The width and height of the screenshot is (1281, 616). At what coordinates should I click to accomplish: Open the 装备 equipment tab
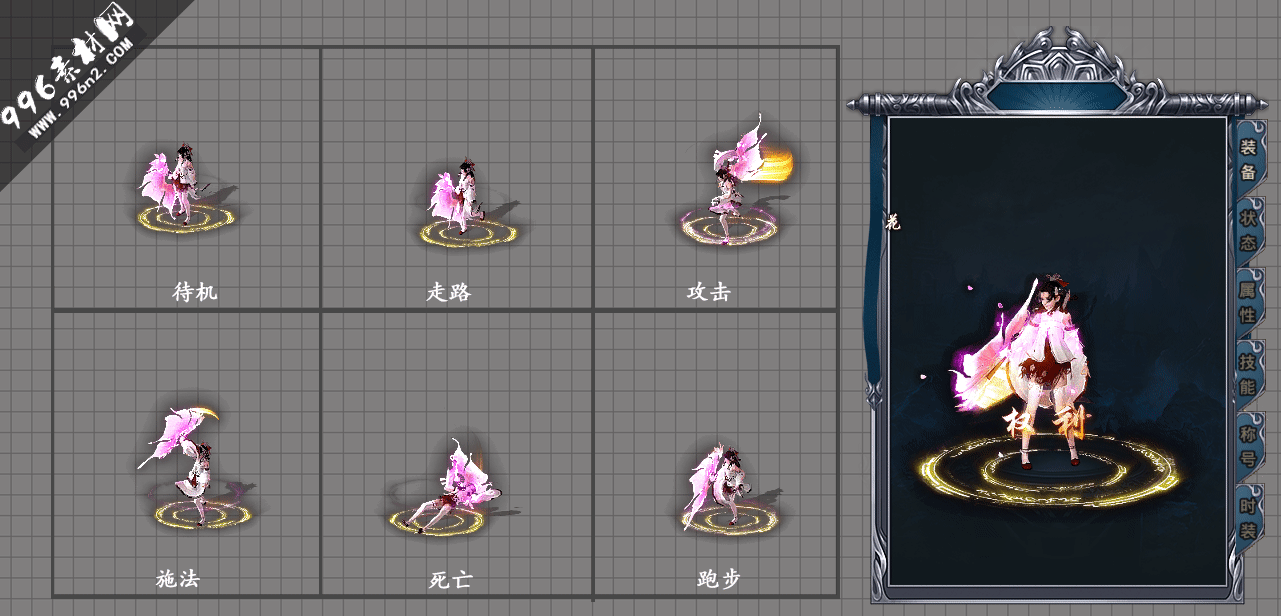[1248, 160]
